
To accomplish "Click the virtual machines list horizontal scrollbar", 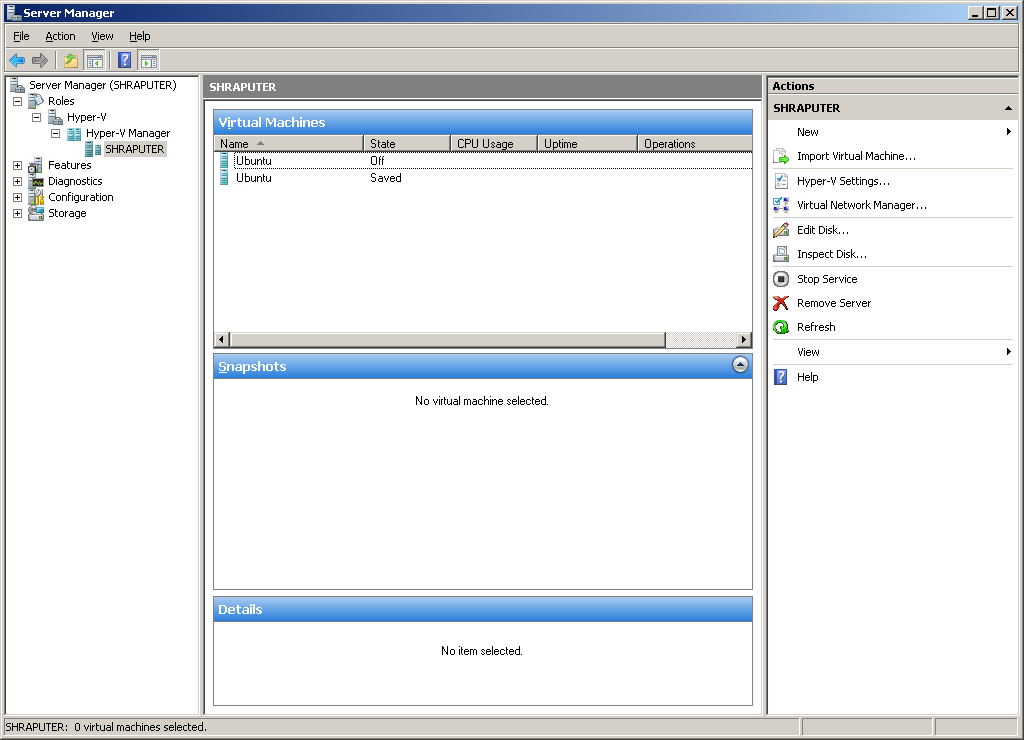I will tap(700, 340).
